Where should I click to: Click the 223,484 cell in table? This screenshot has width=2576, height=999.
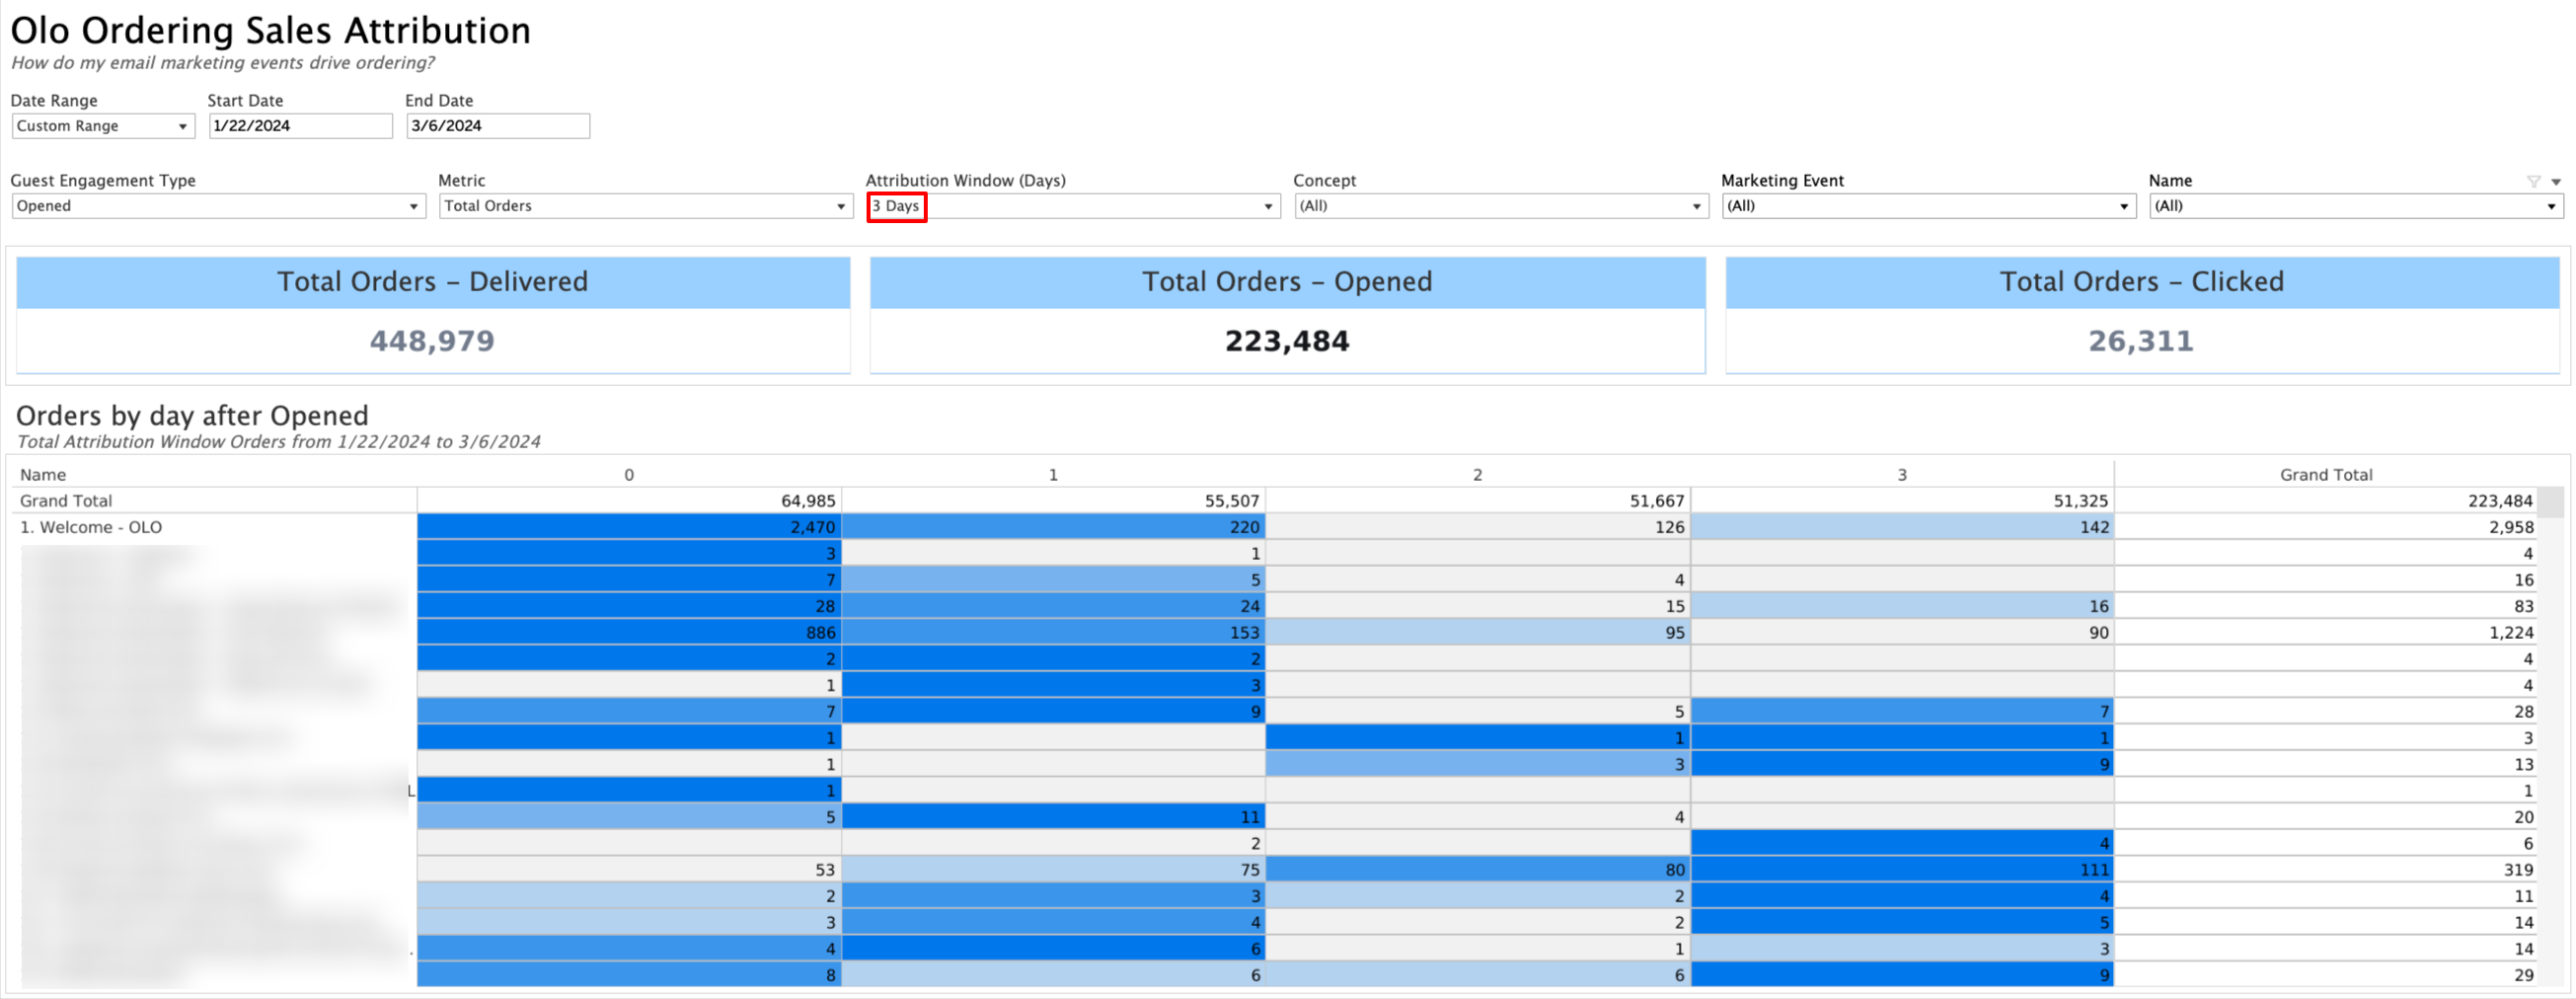click(x=2326, y=501)
